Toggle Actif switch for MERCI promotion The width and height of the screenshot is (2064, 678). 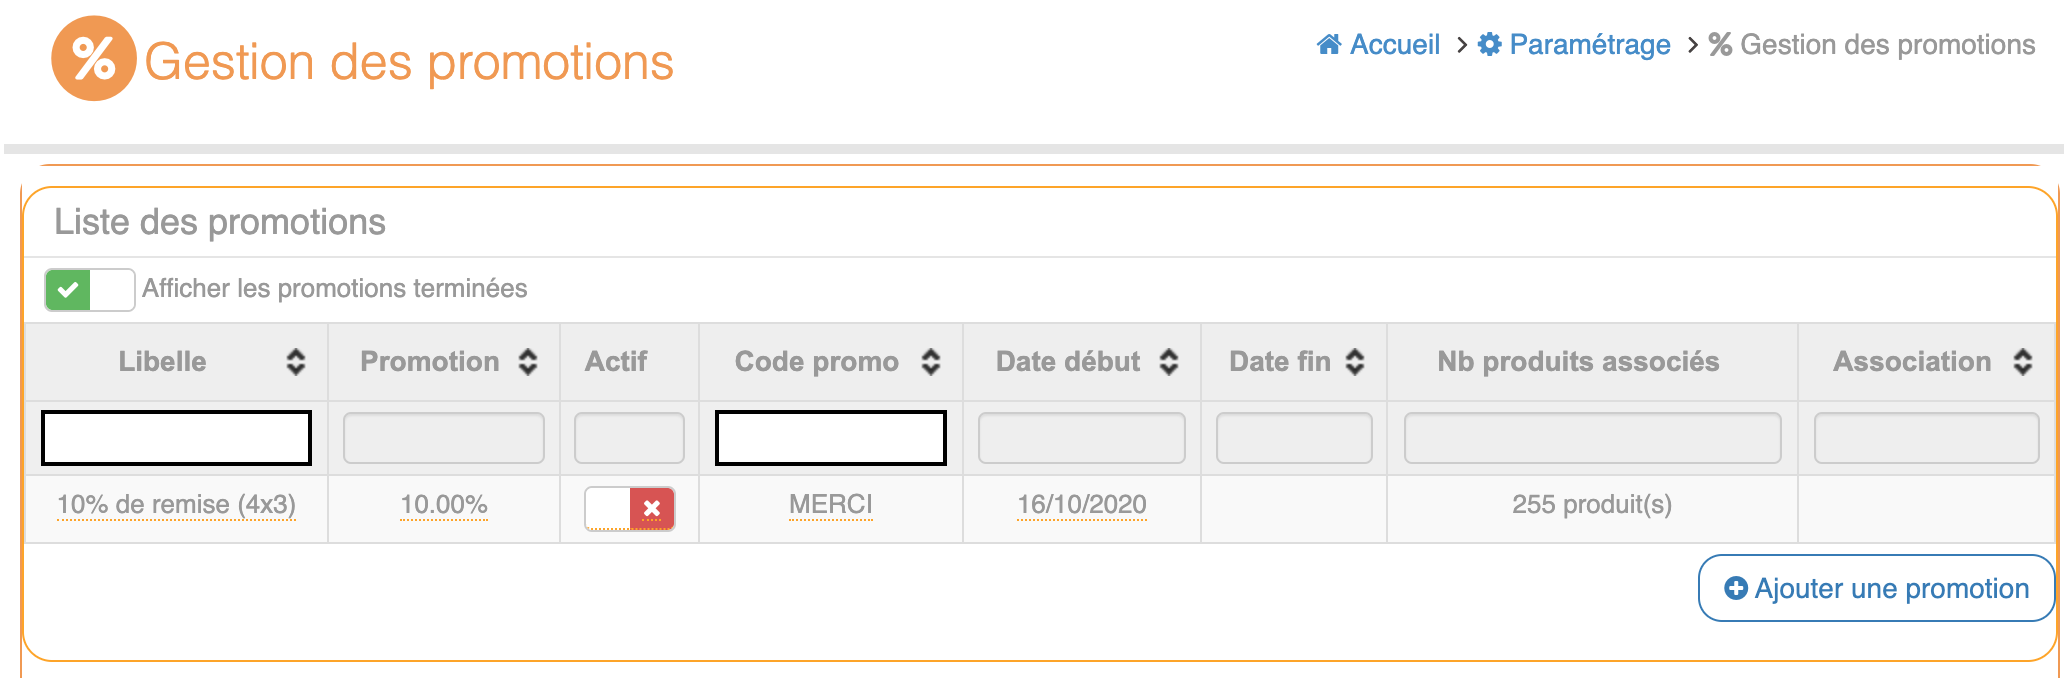click(629, 508)
